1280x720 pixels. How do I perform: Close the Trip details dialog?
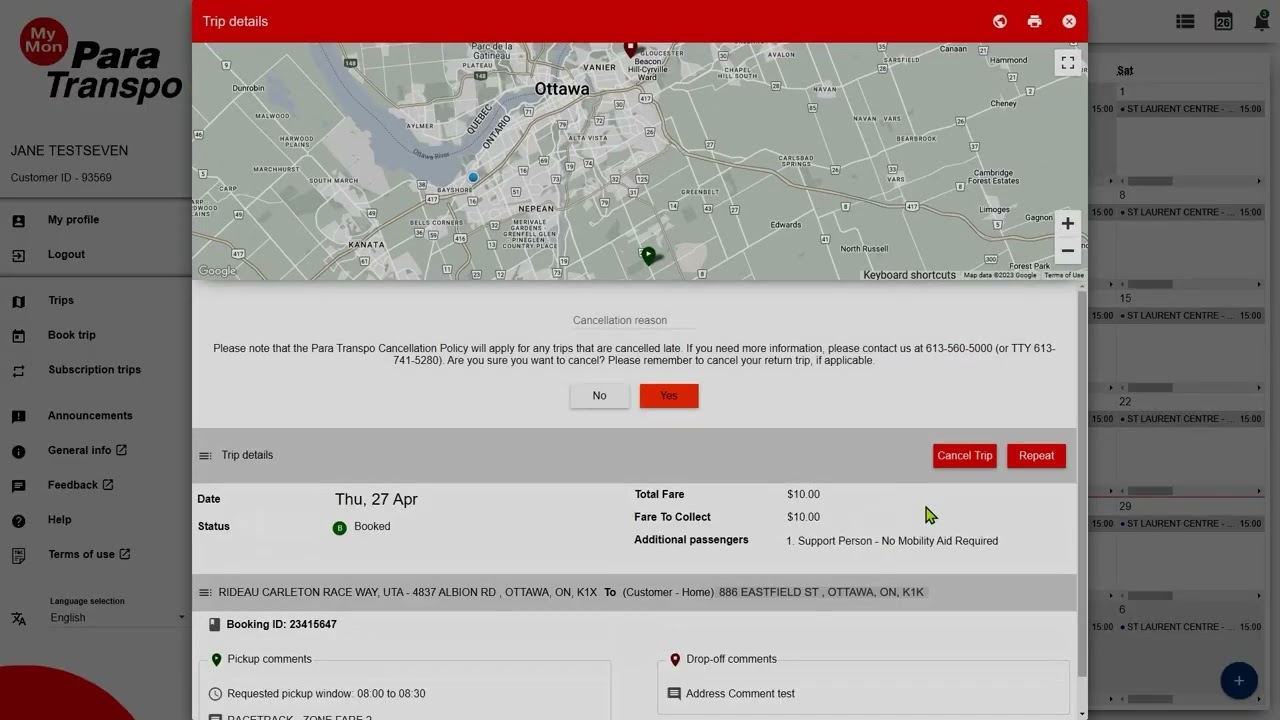[x=1069, y=21]
